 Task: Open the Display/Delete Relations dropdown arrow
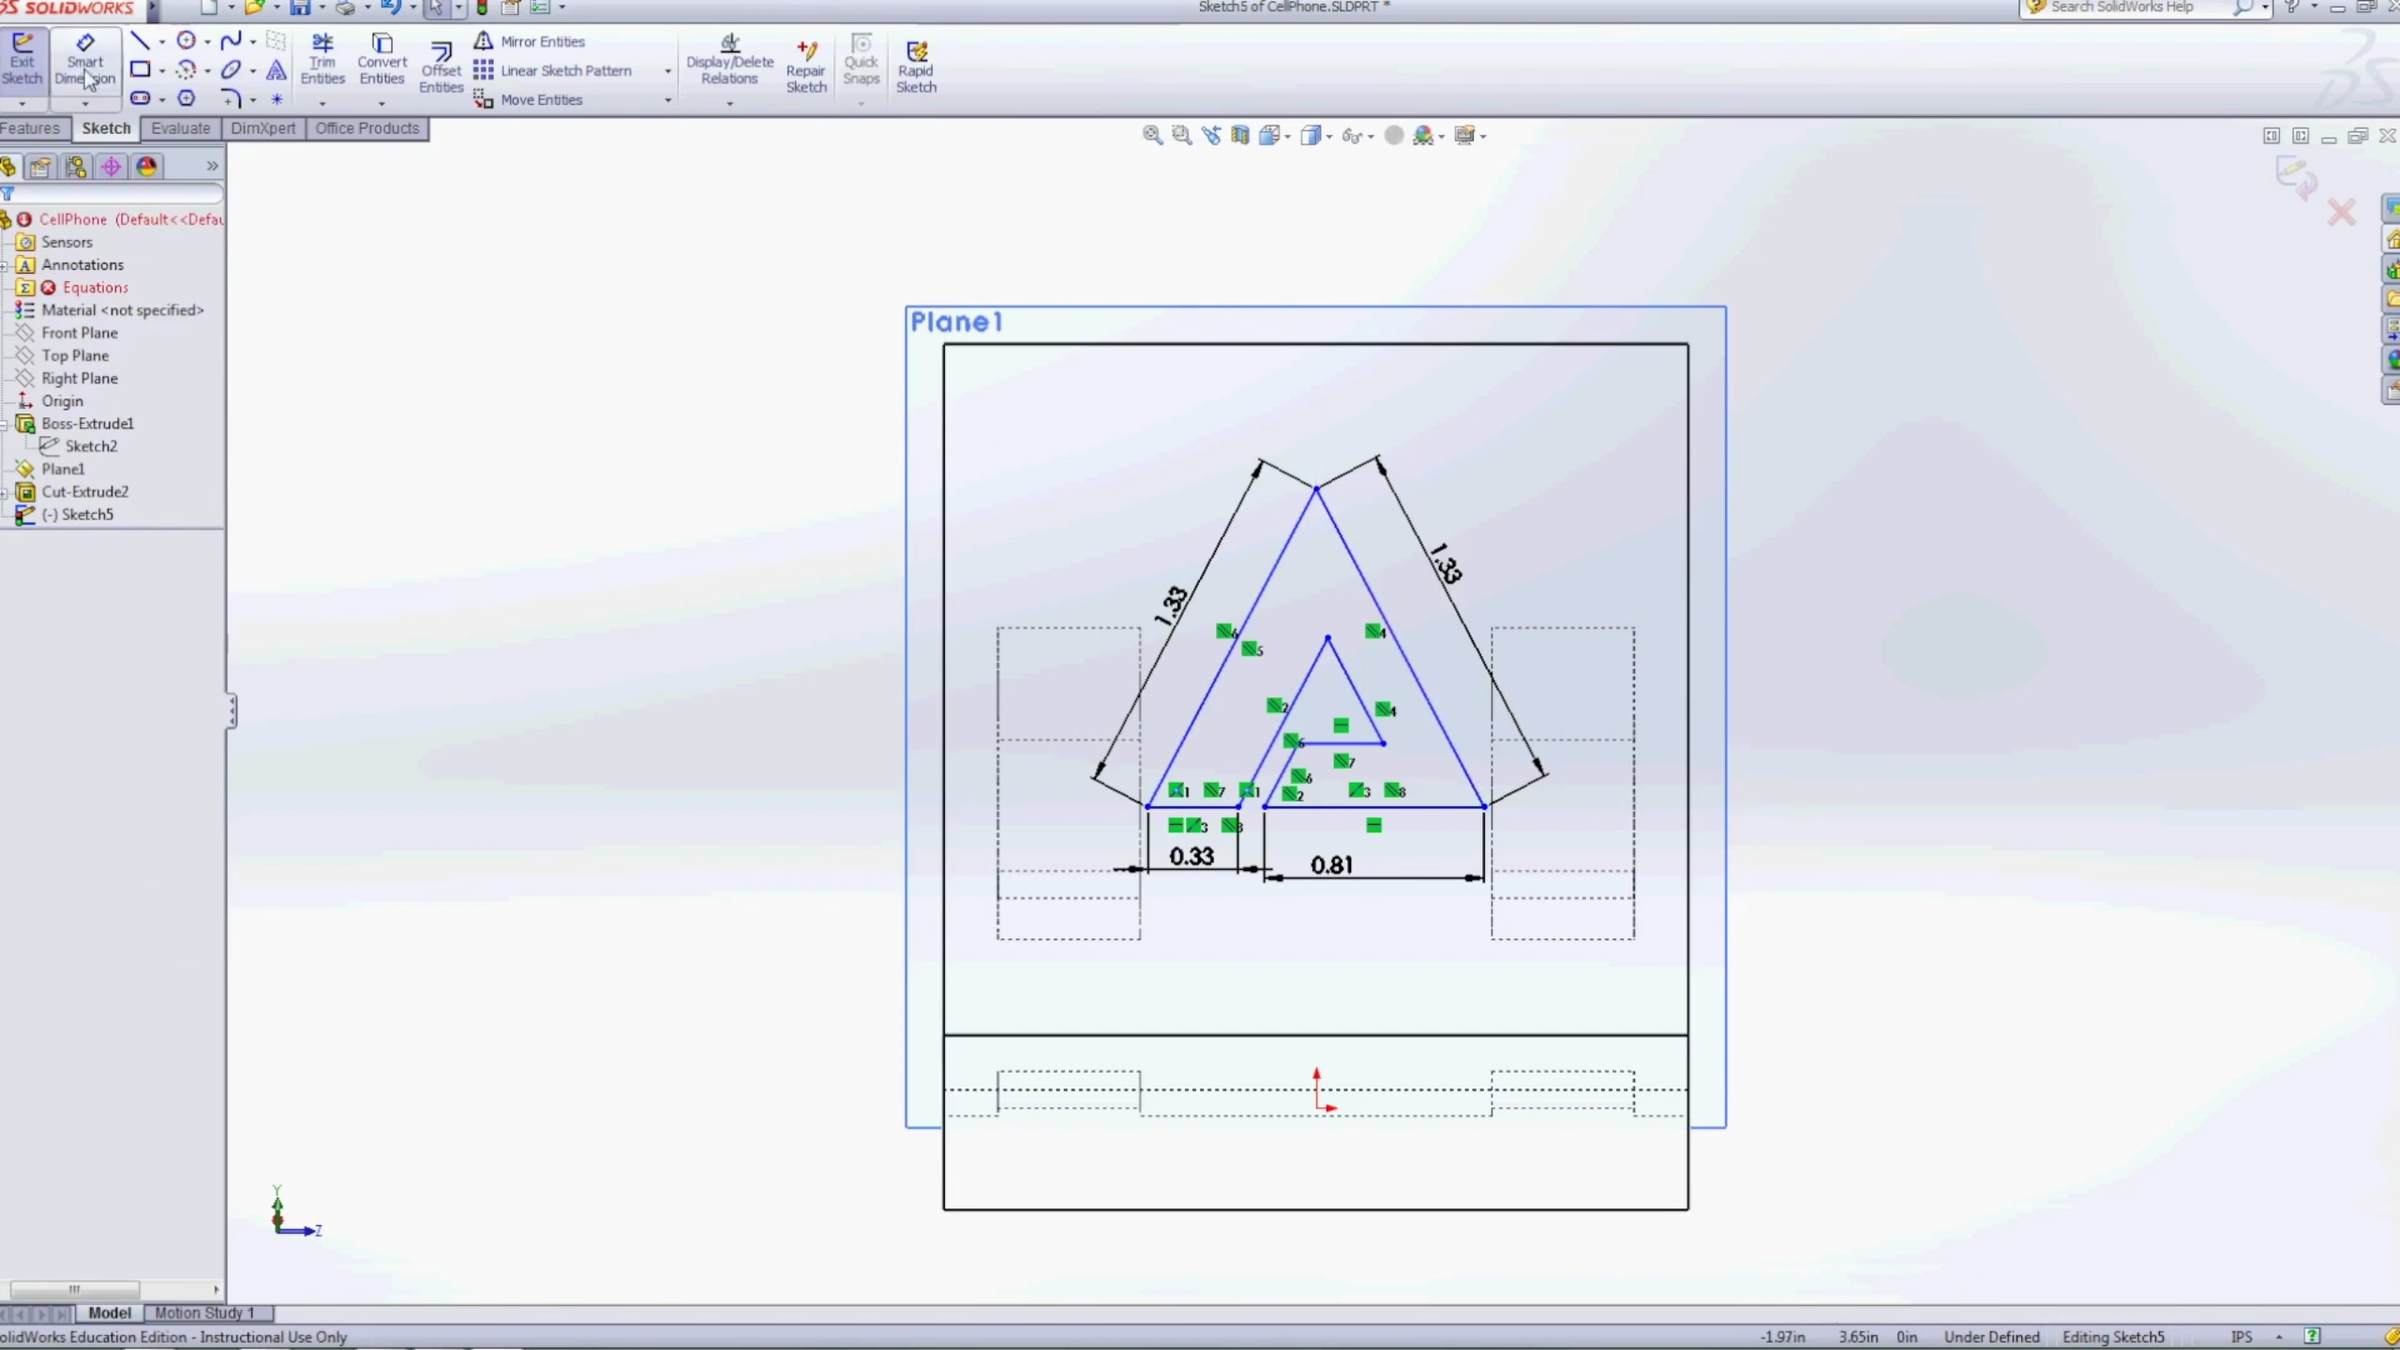(729, 103)
